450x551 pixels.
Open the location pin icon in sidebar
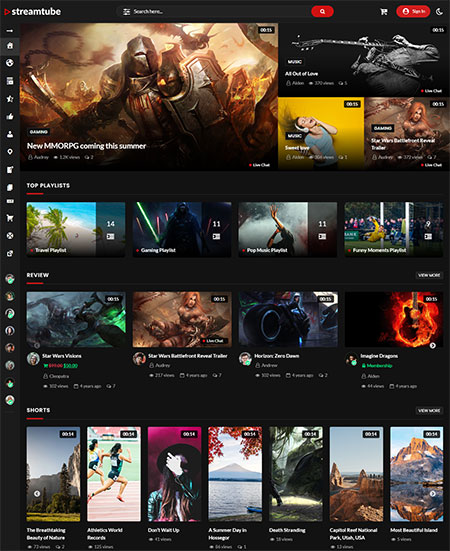[10, 152]
